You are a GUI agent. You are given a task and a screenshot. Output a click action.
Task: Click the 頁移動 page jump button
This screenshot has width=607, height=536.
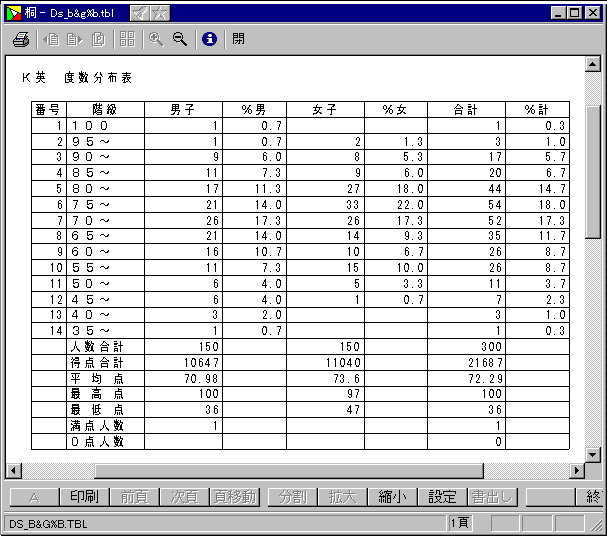point(234,497)
